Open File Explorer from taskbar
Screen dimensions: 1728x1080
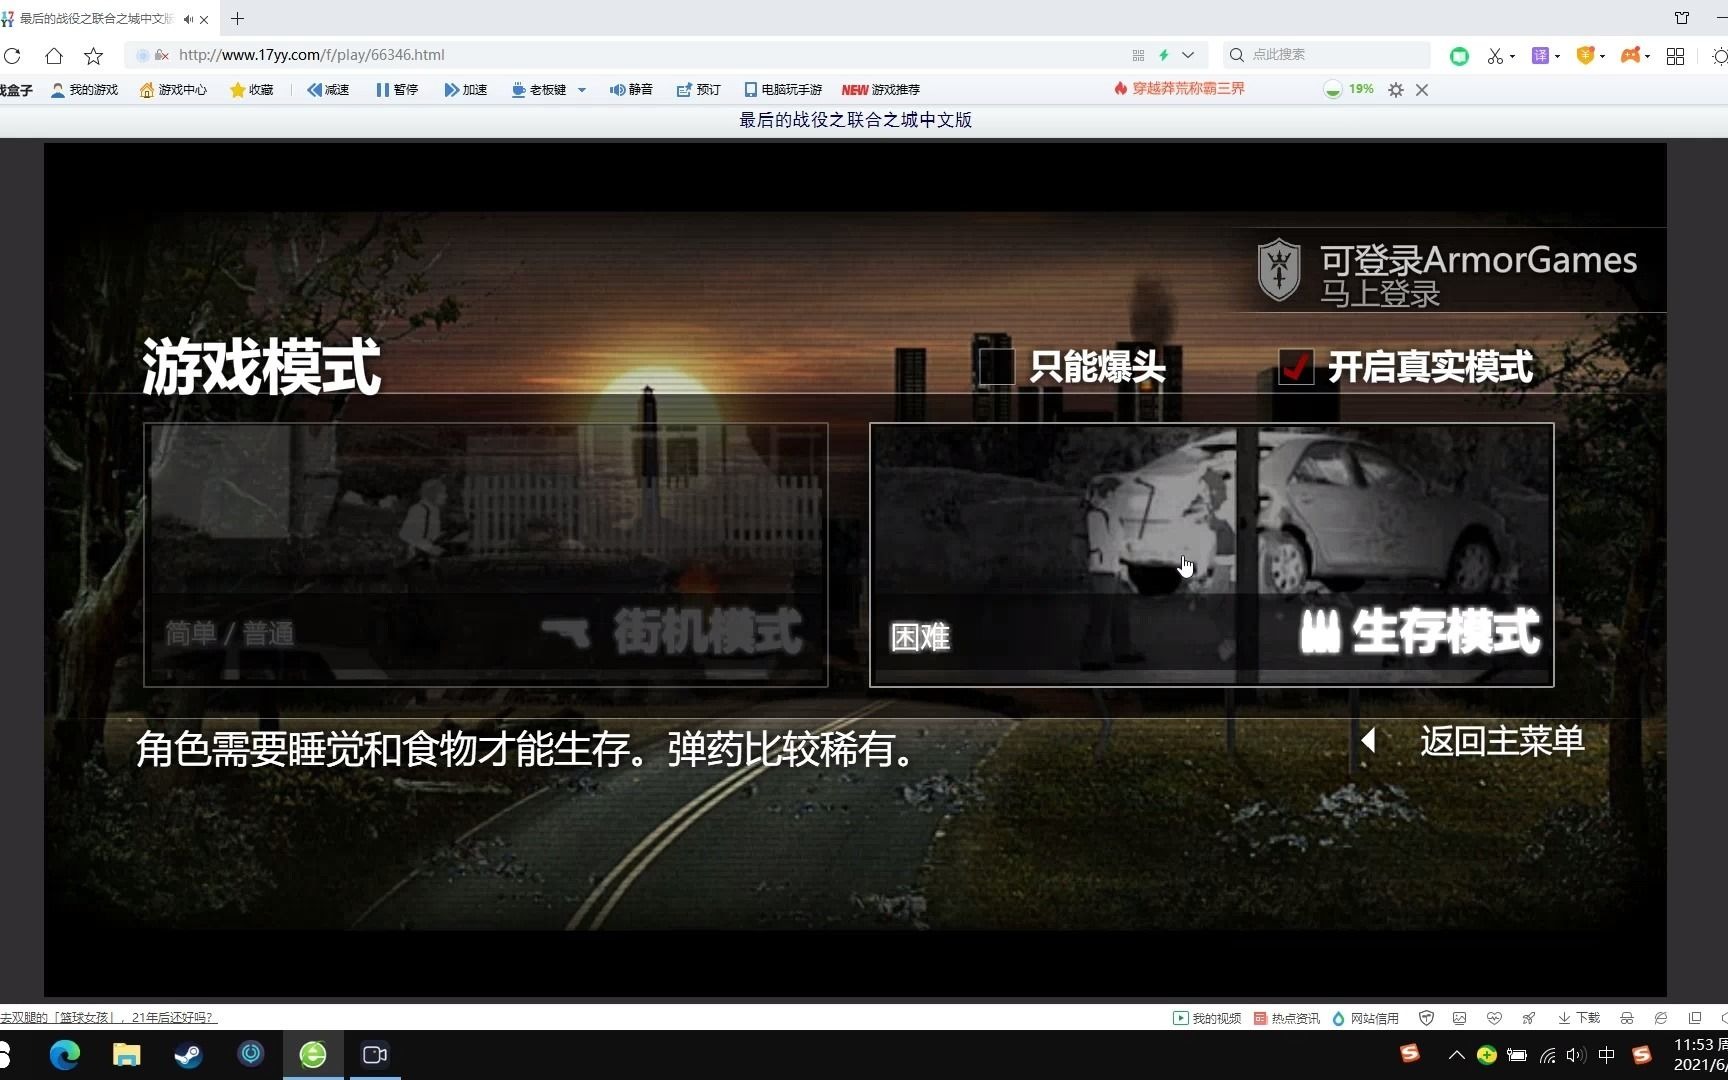(x=126, y=1054)
